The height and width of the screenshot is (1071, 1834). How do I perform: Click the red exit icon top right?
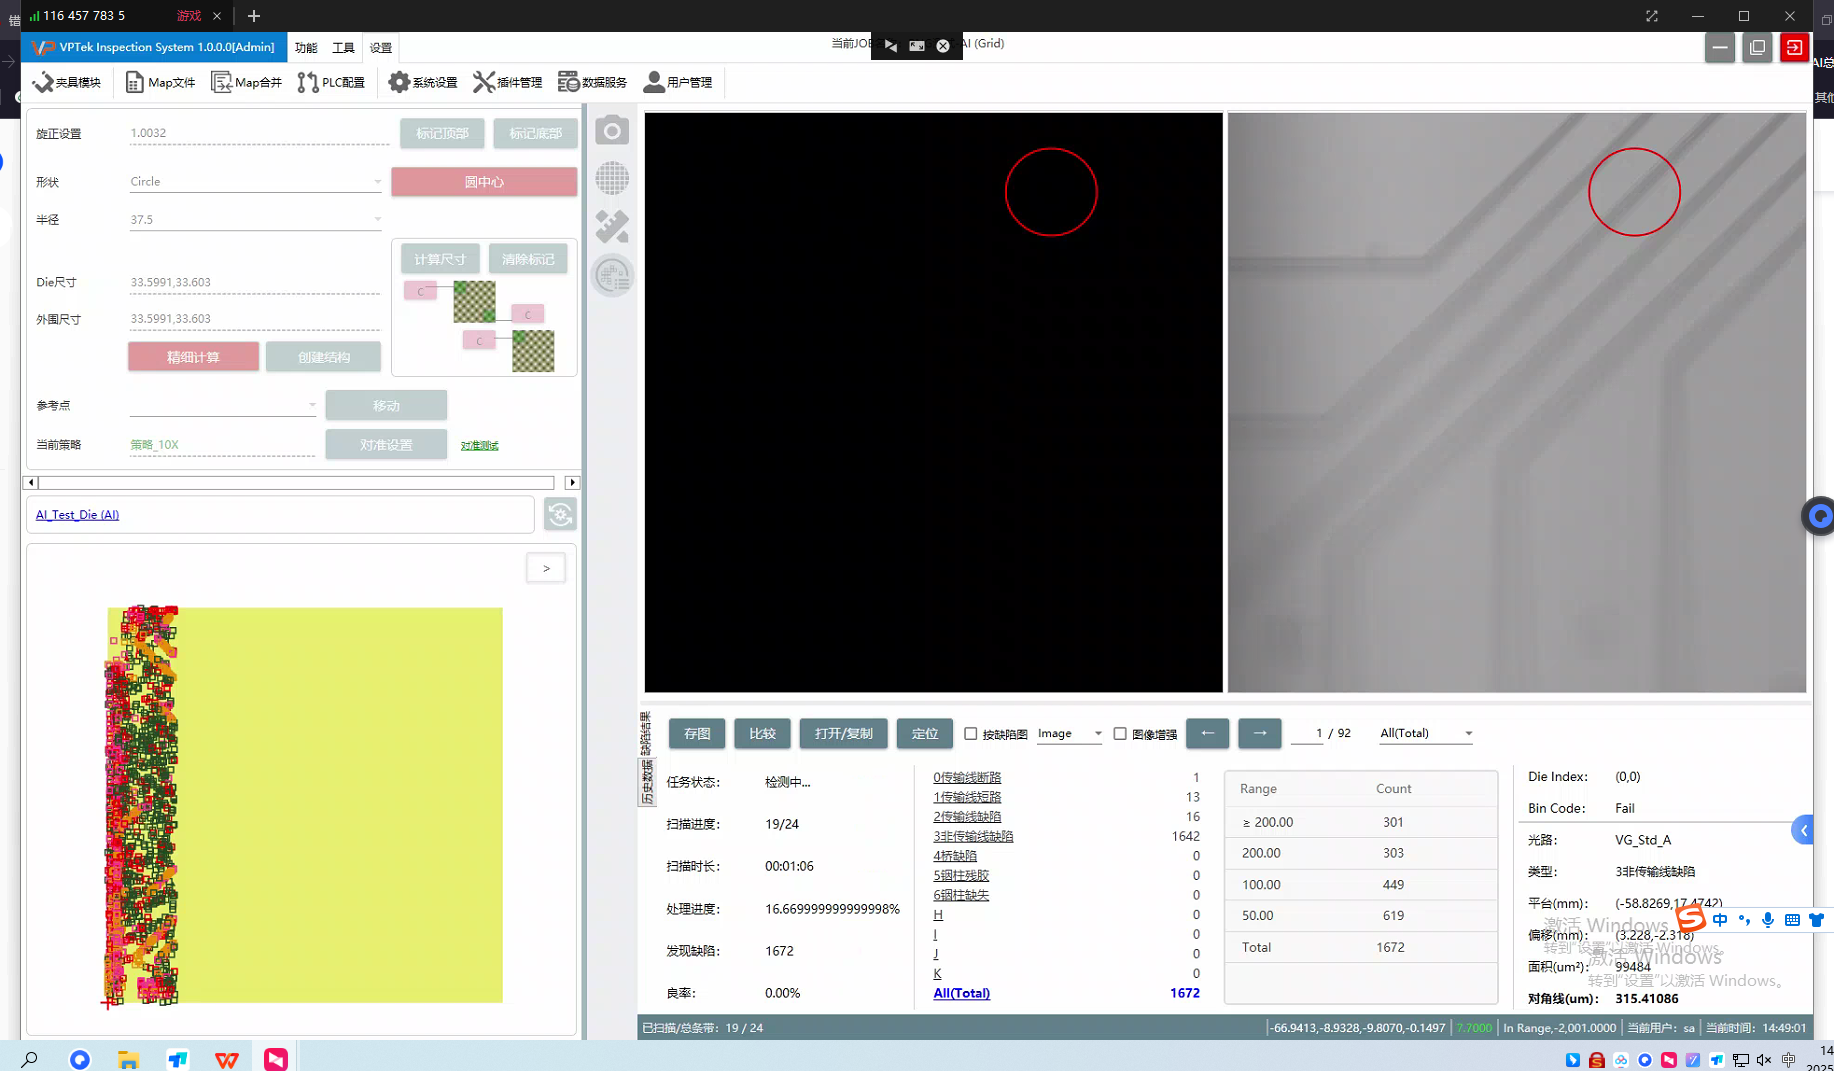pos(1794,47)
